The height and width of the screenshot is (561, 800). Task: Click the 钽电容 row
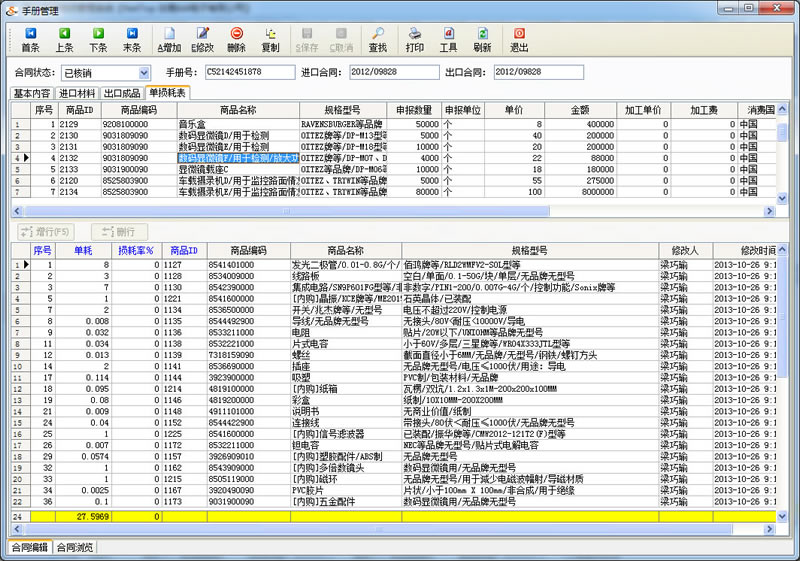393,445
